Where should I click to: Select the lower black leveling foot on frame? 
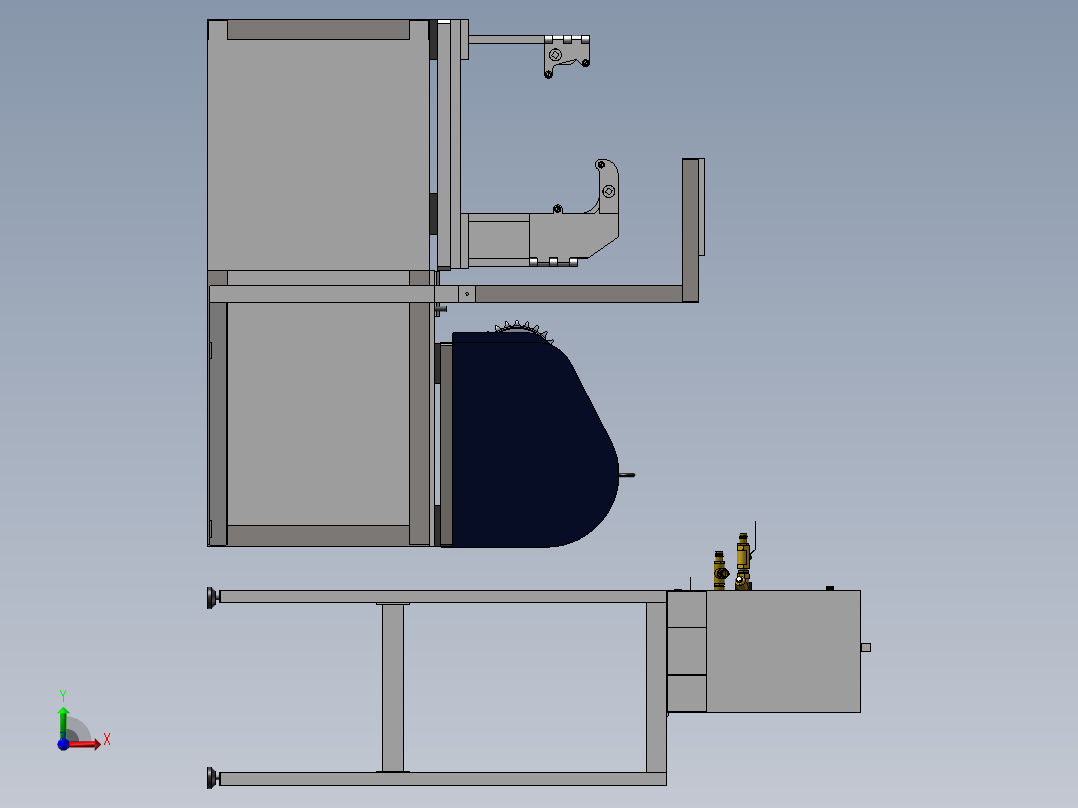(x=212, y=778)
